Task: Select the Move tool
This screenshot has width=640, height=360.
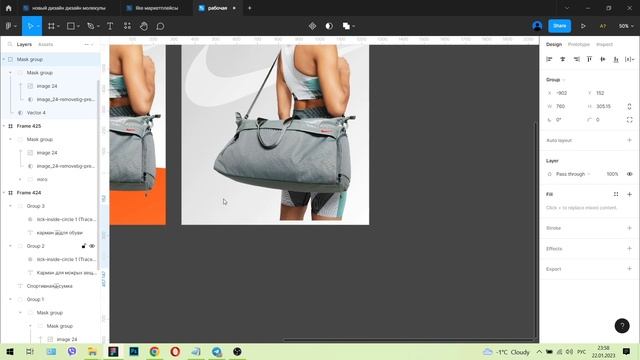Action: [x=30, y=26]
